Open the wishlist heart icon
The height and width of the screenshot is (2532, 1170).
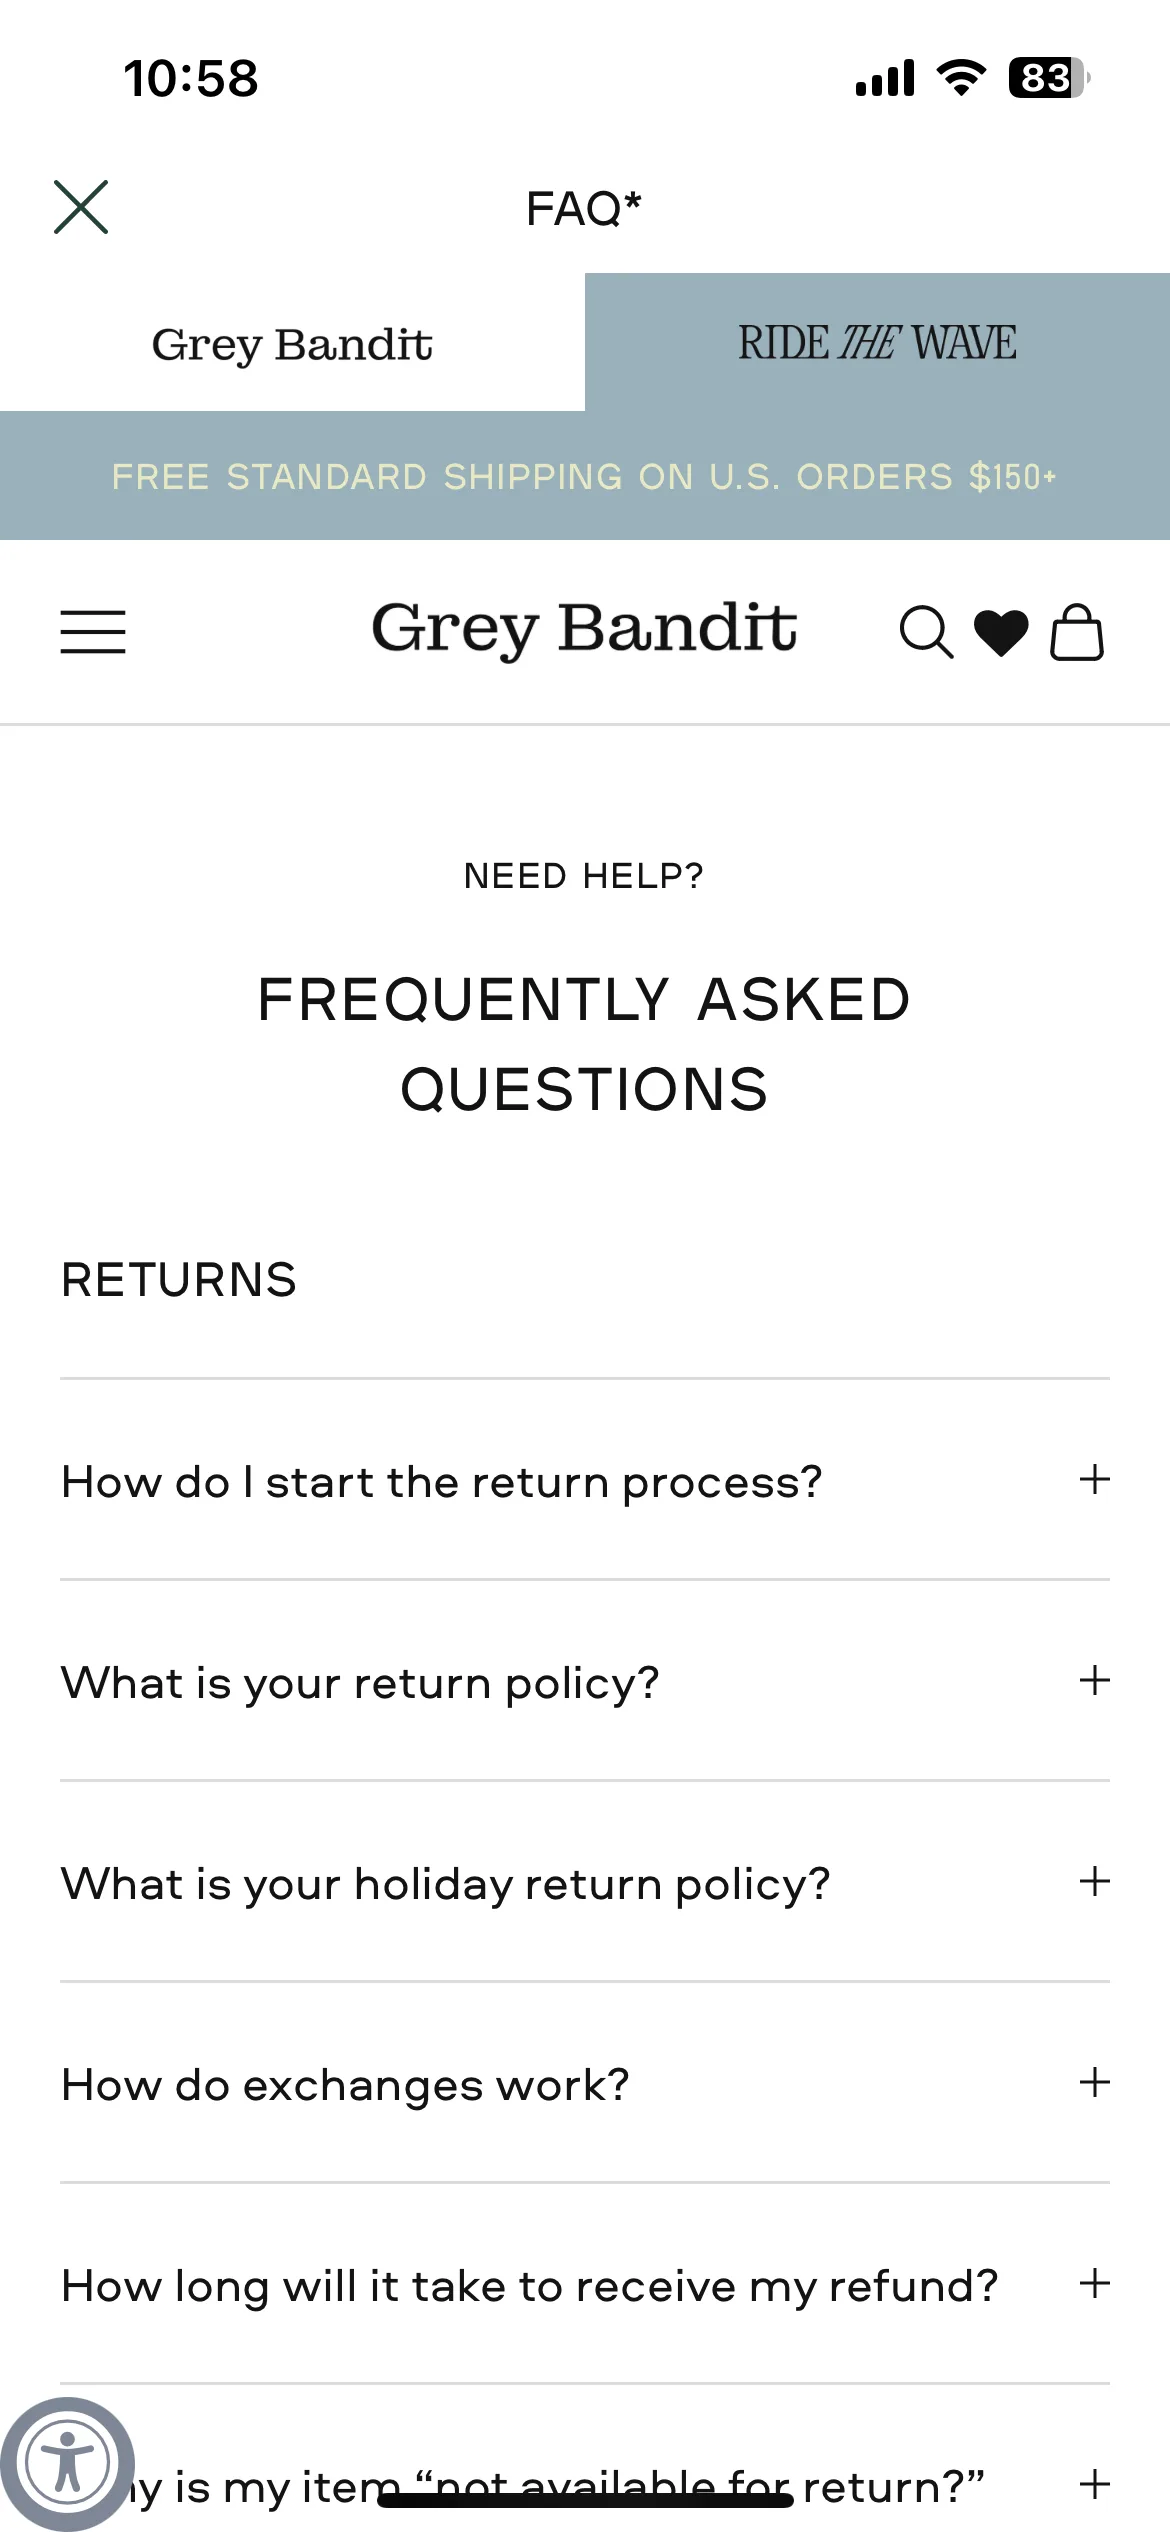(x=1001, y=633)
